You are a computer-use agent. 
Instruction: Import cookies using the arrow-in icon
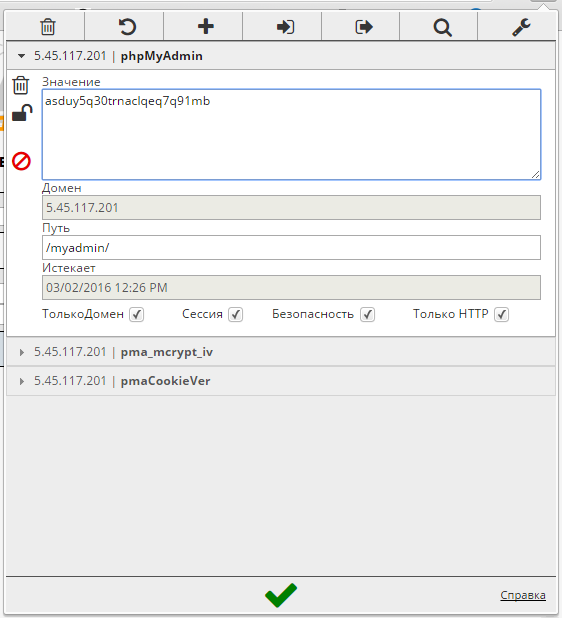tap(285, 27)
